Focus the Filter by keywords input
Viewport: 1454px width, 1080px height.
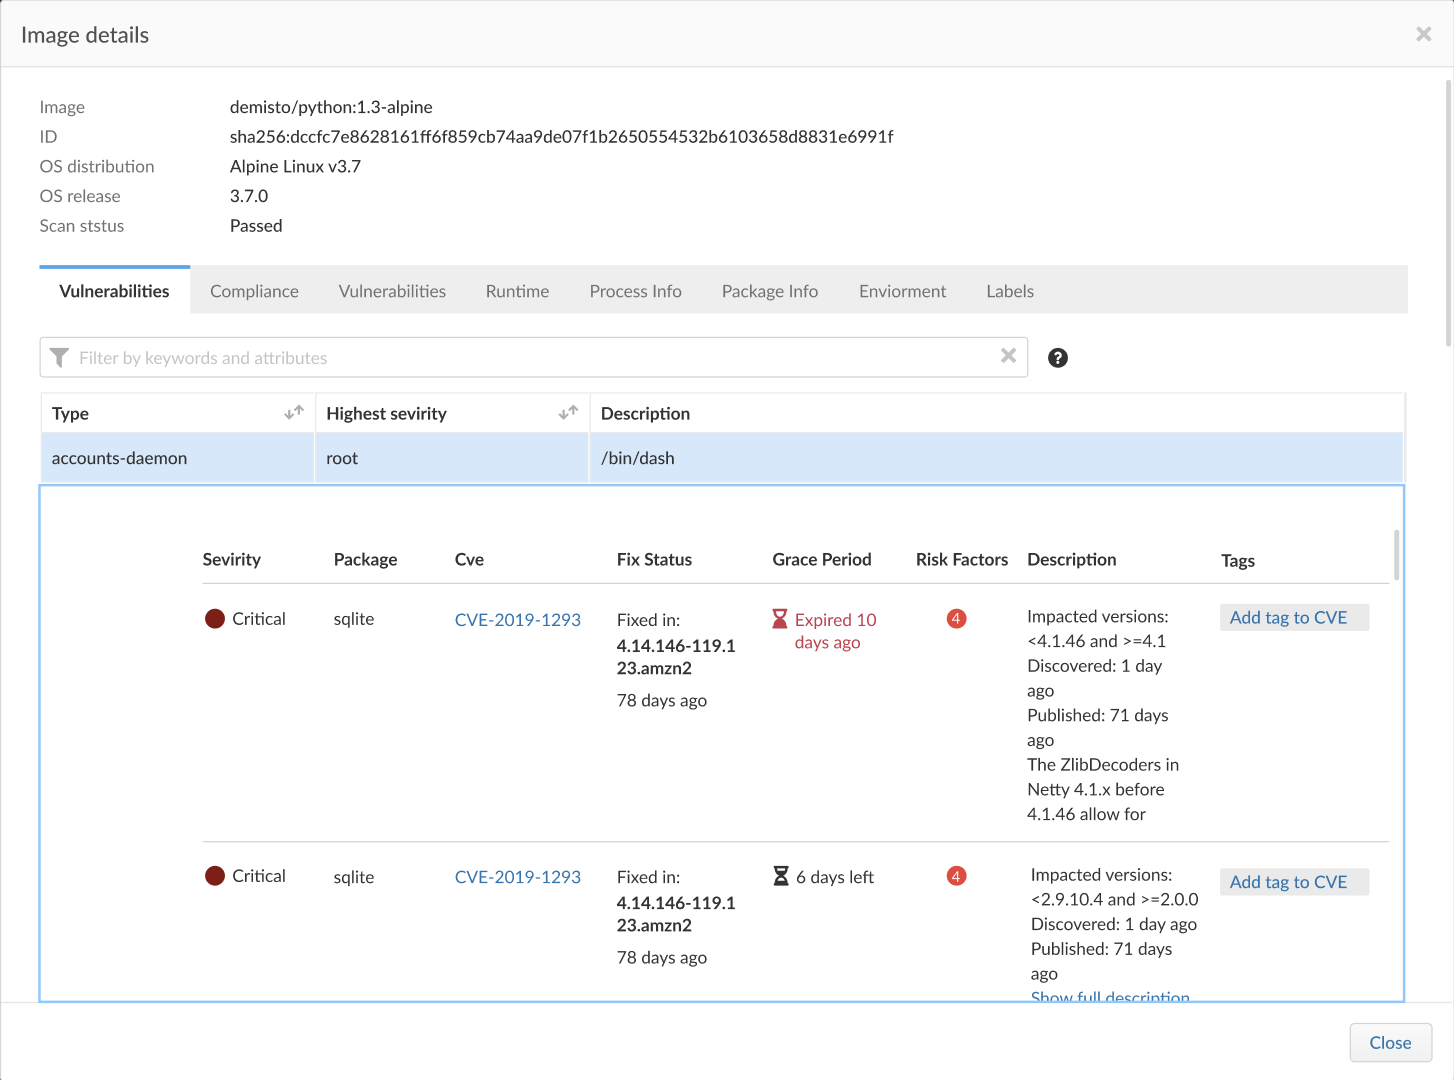[534, 358]
